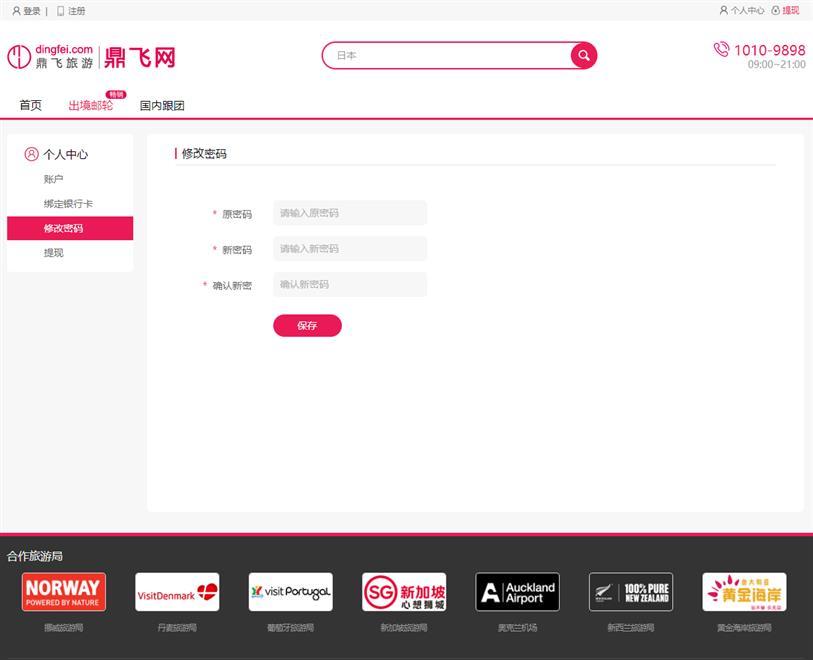Click the Singapore tourism board logo
The width and height of the screenshot is (813, 660).
click(x=404, y=592)
